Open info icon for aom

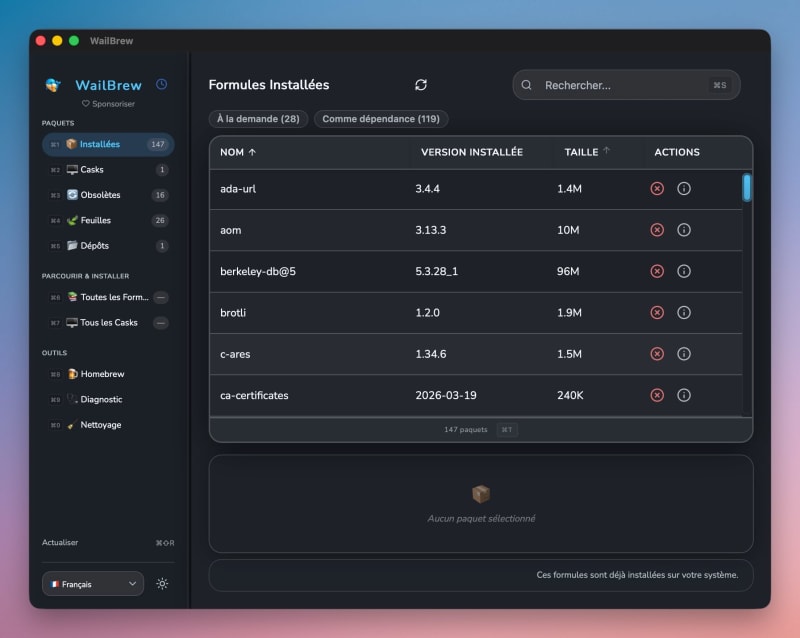pyautogui.click(x=684, y=230)
